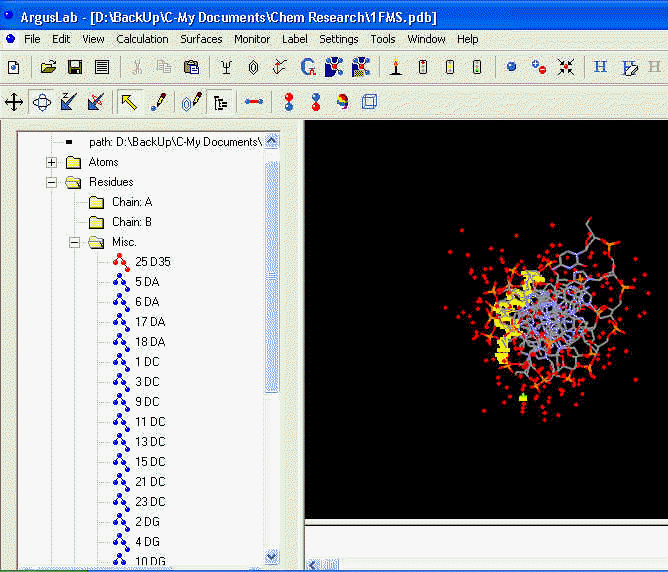Select the yellow arrow selection tool
Image resolution: width=668 pixels, height=572 pixels.
pyautogui.click(x=129, y=102)
